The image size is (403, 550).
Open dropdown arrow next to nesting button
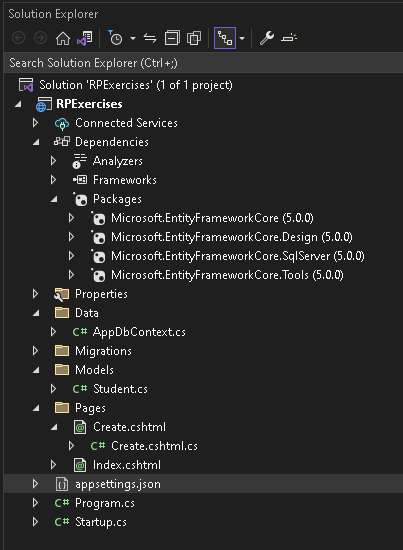(242, 38)
